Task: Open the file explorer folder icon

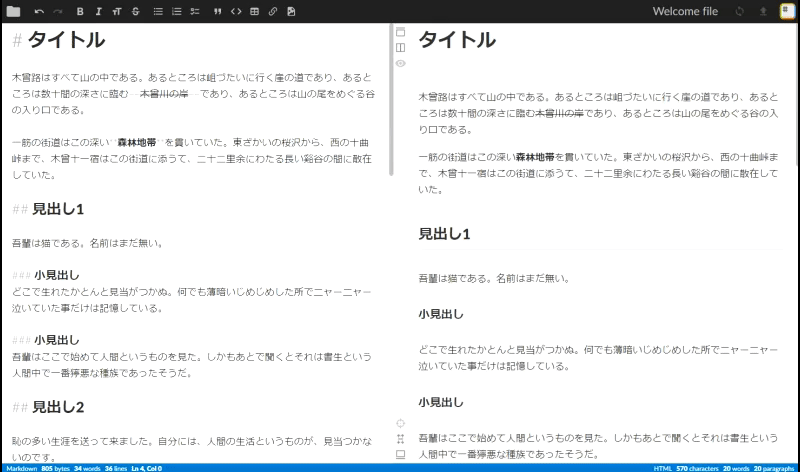Action: (13, 11)
